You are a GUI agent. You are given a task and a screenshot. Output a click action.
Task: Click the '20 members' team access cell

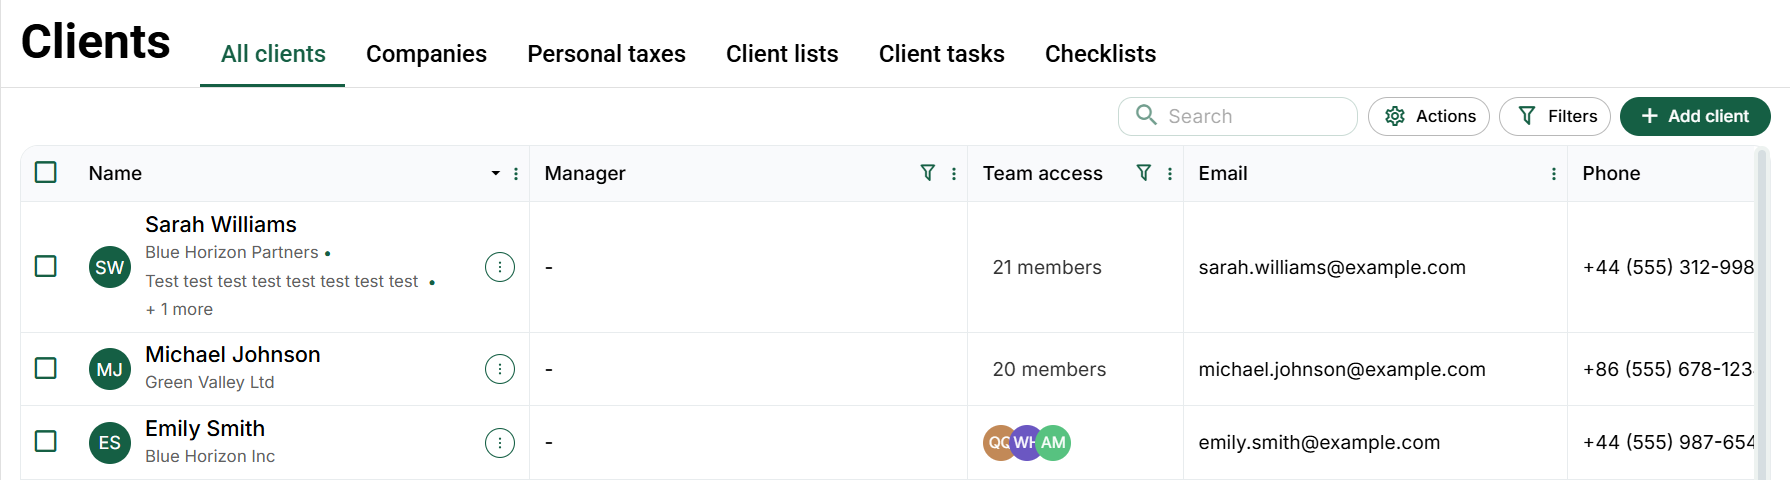coord(1049,369)
